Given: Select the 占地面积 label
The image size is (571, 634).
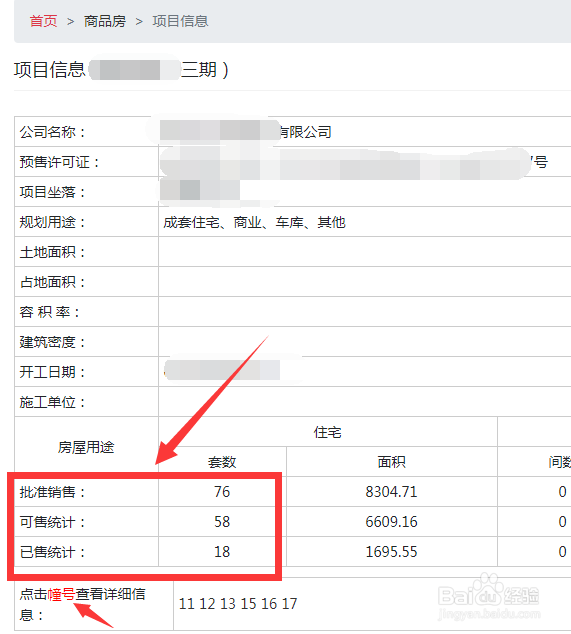Looking at the screenshot, I should [53, 282].
